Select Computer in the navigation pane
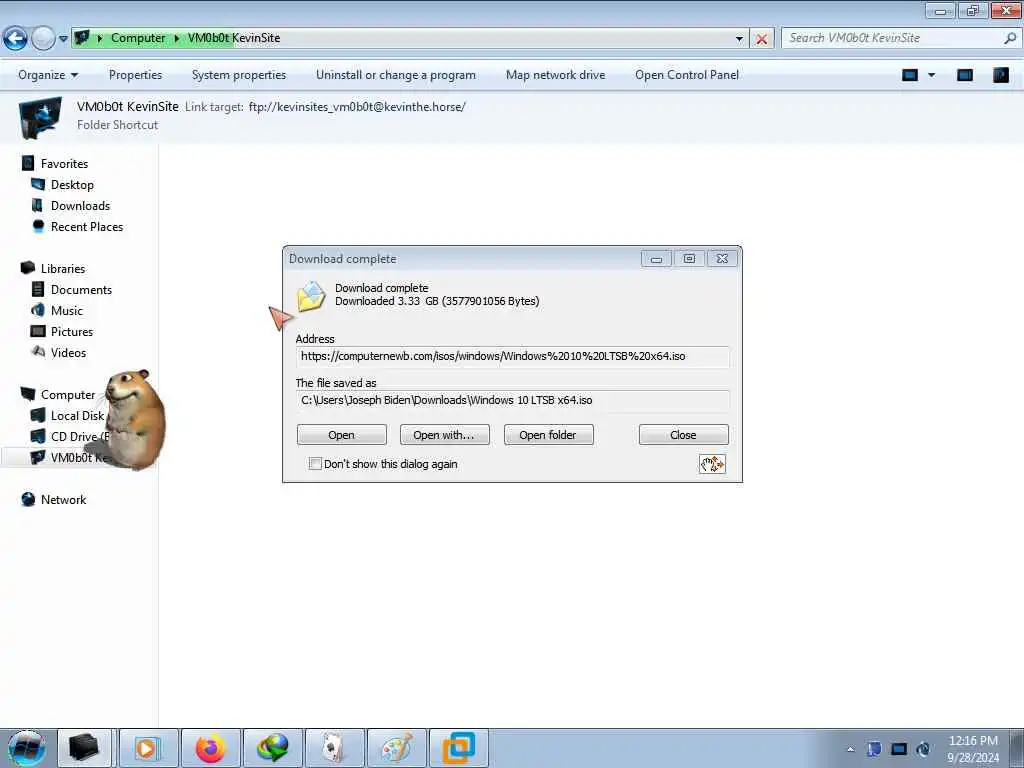The height and width of the screenshot is (768, 1024). coord(68,394)
